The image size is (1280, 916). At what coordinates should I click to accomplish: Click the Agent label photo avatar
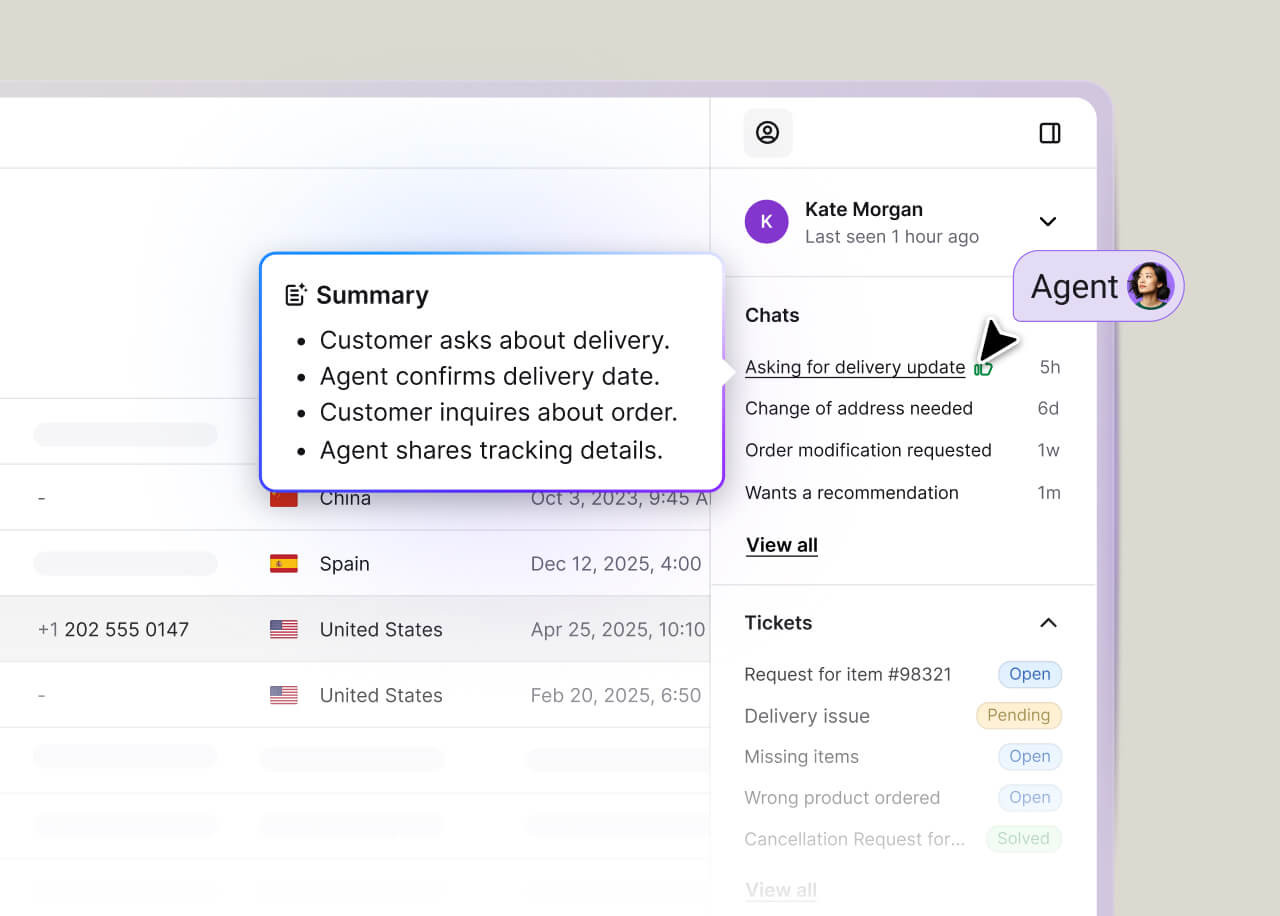(1150, 286)
